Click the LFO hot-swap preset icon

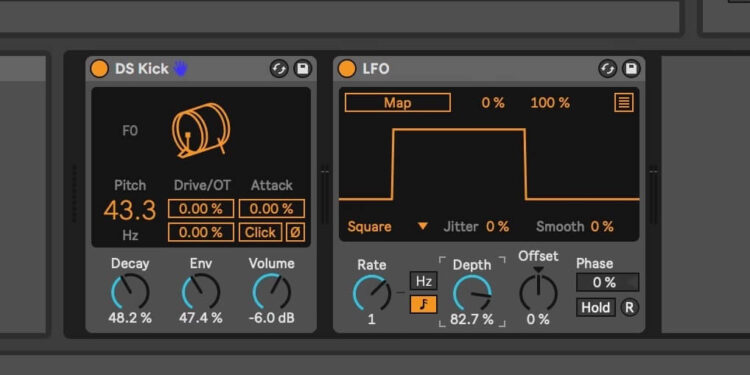pos(607,69)
